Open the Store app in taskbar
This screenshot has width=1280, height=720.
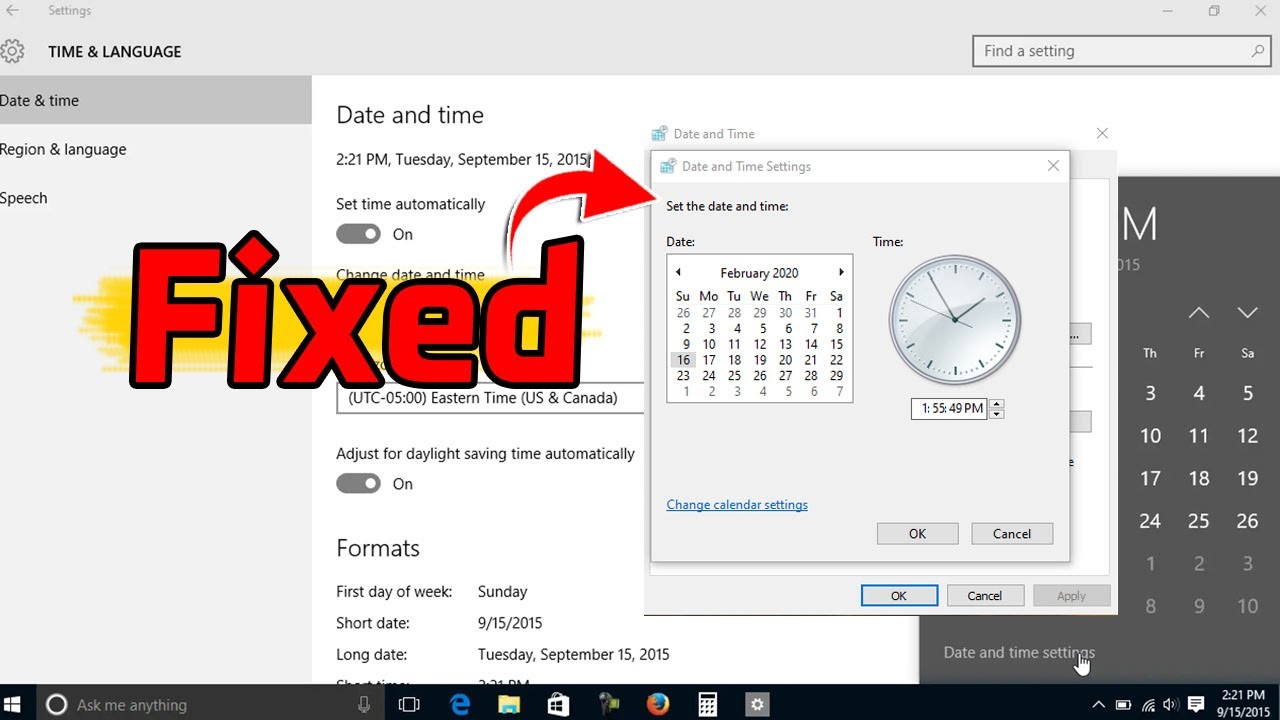coord(559,704)
